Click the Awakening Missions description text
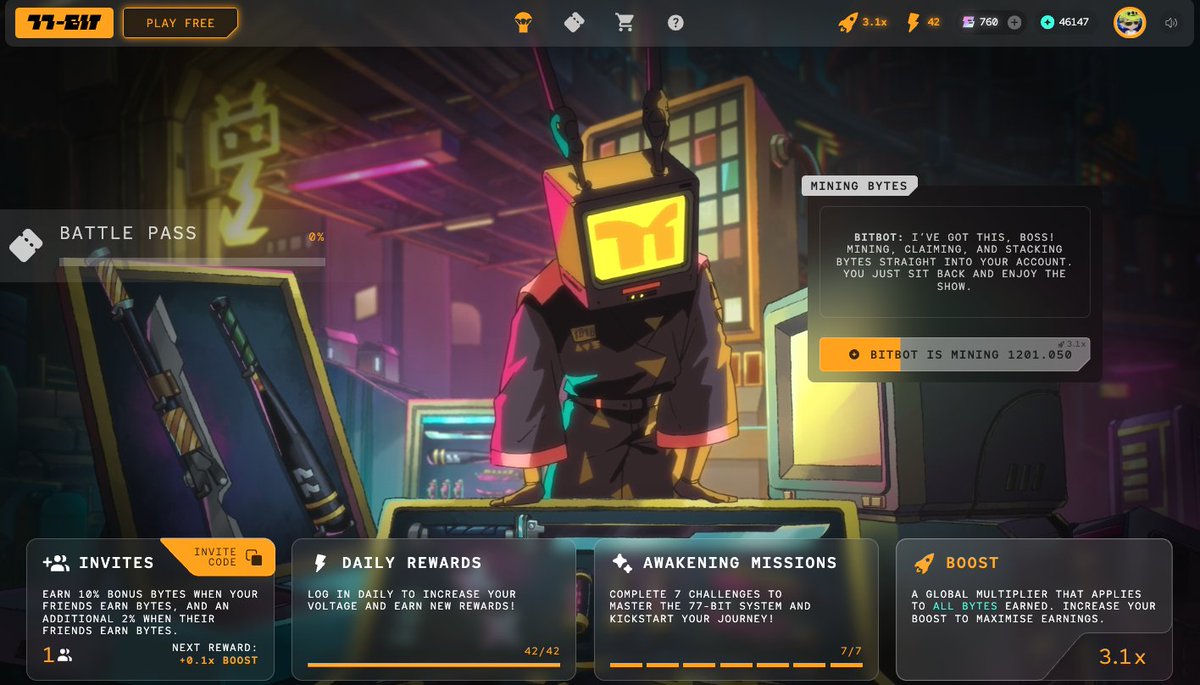 (711, 606)
